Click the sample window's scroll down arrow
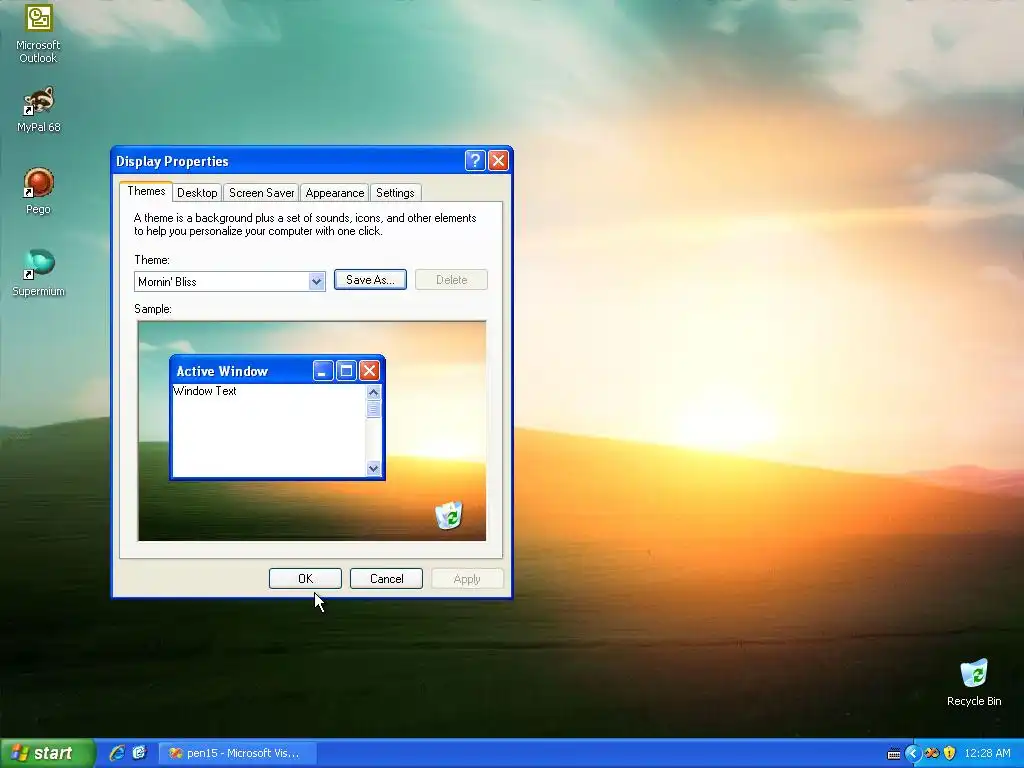The image size is (1024, 768). 374,468
